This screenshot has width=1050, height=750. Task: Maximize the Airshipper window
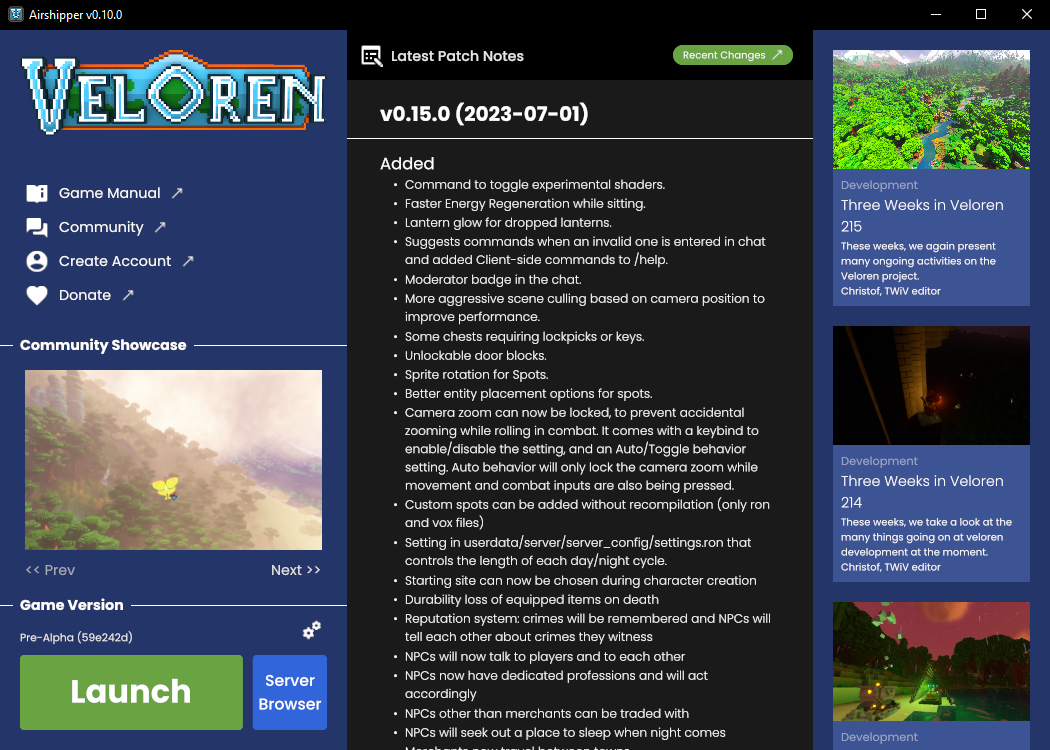(981, 15)
